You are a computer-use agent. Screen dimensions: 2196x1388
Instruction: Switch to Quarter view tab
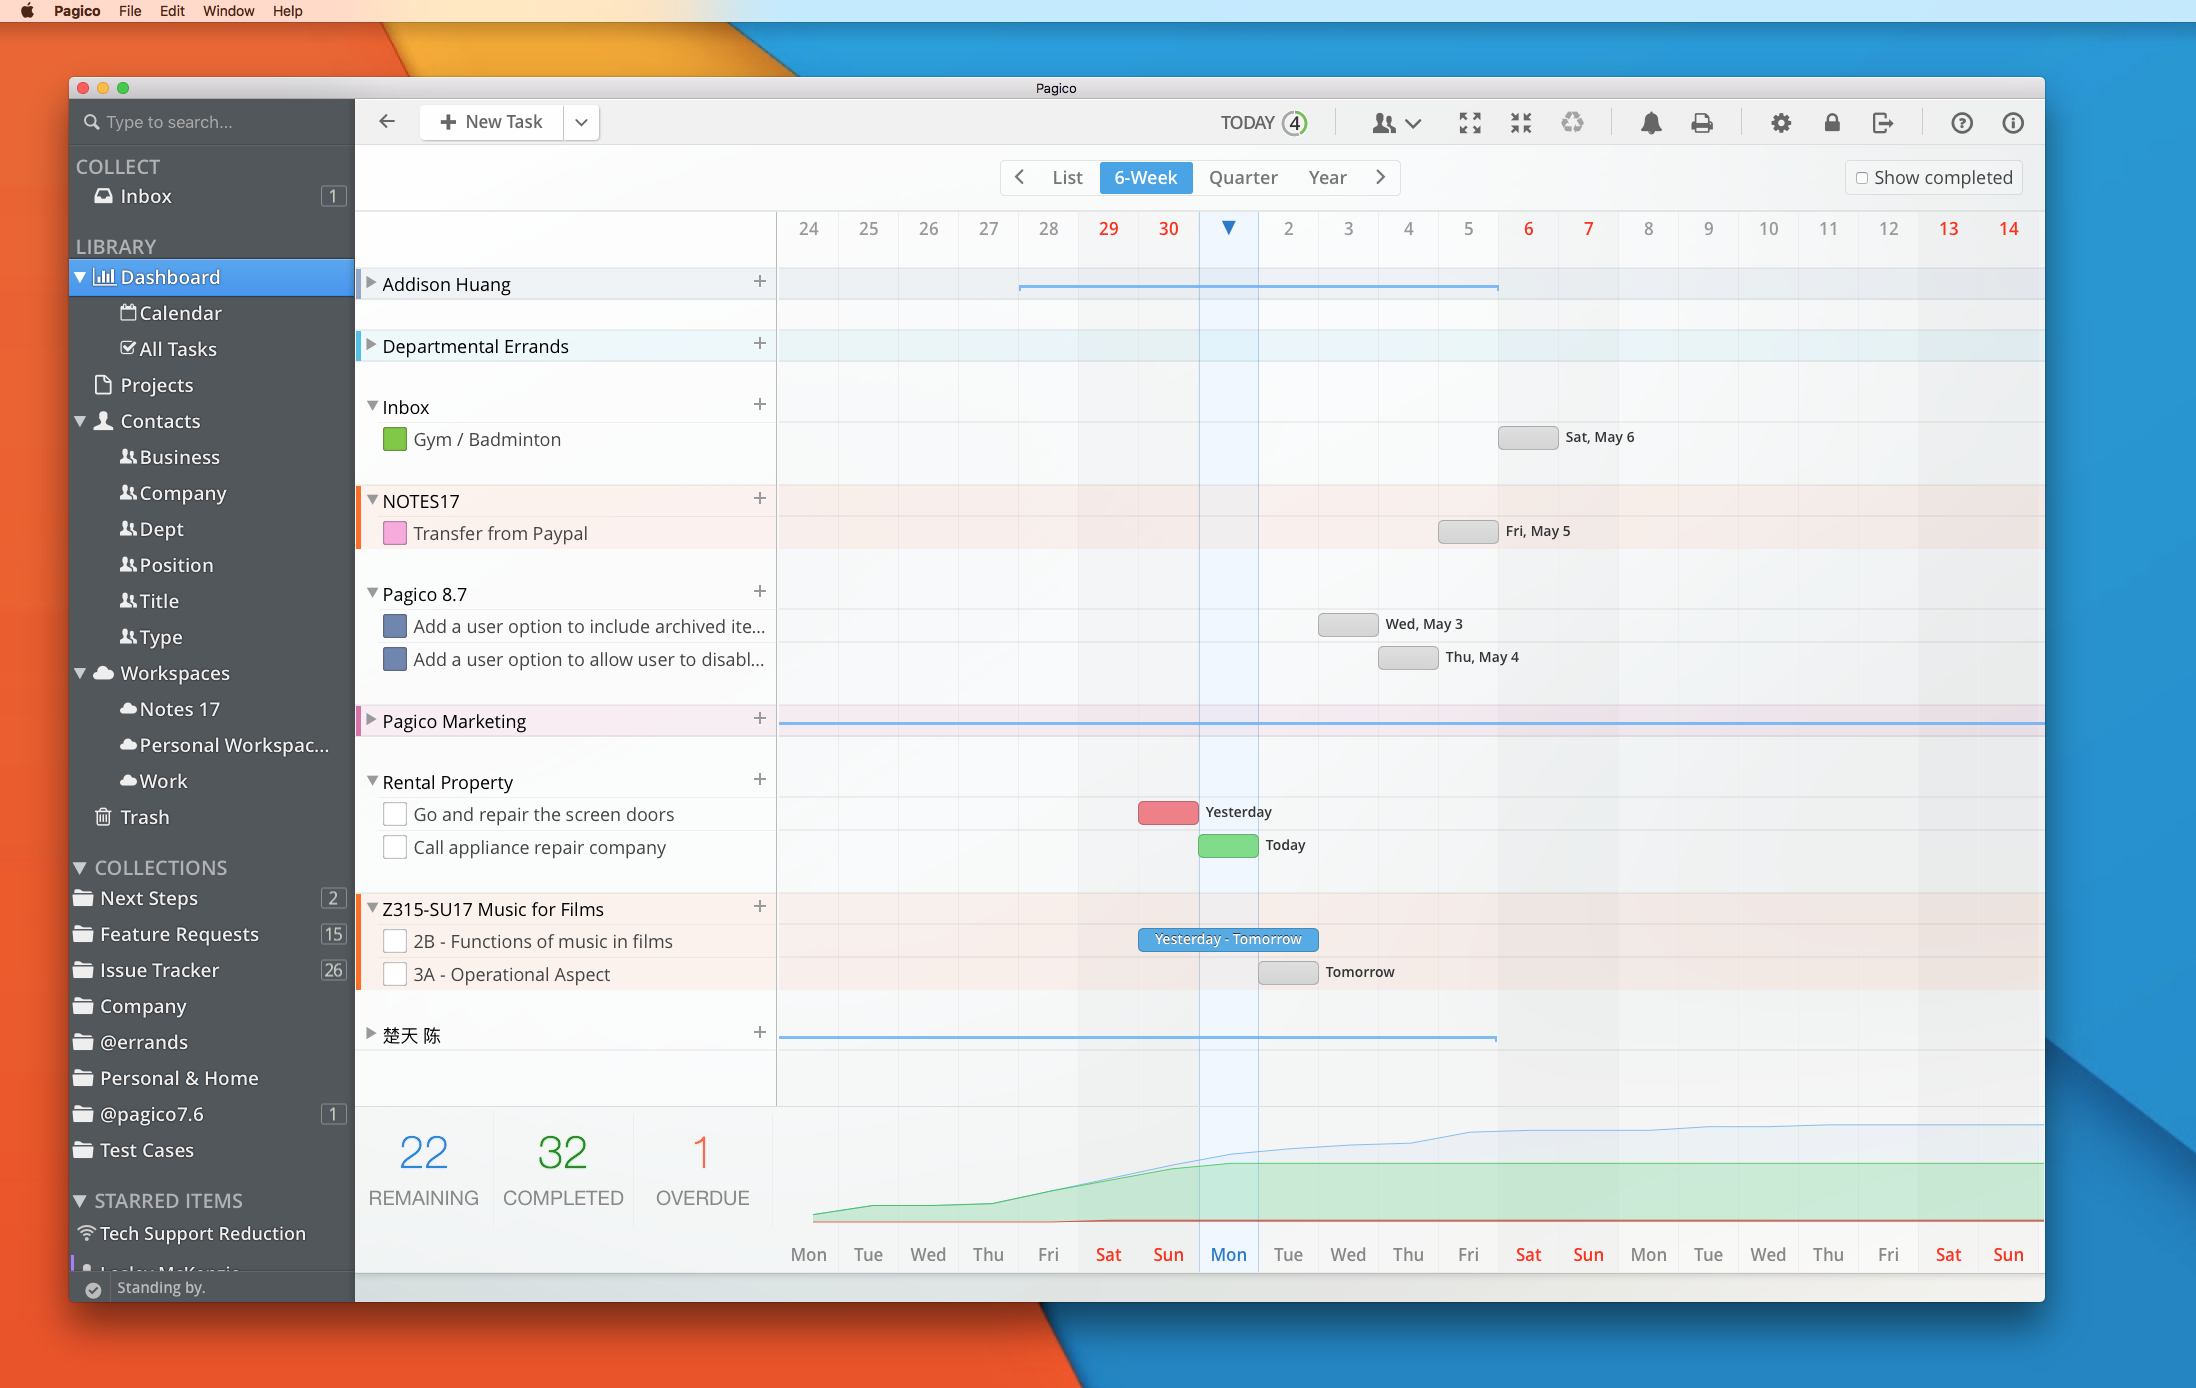(1243, 177)
